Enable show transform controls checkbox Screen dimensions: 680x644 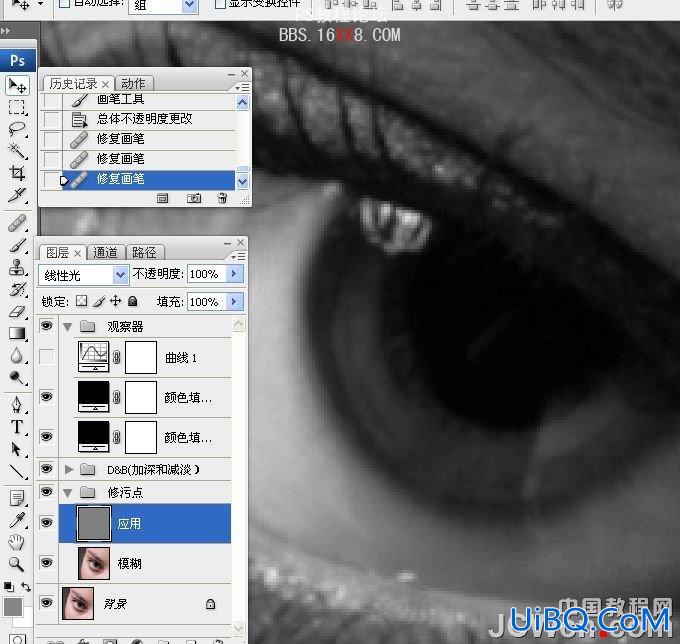click(x=220, y=3)
